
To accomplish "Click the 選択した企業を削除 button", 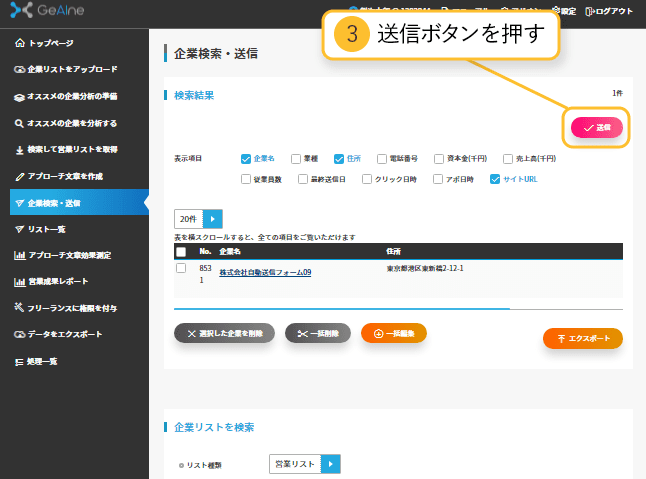I will 225,333.
